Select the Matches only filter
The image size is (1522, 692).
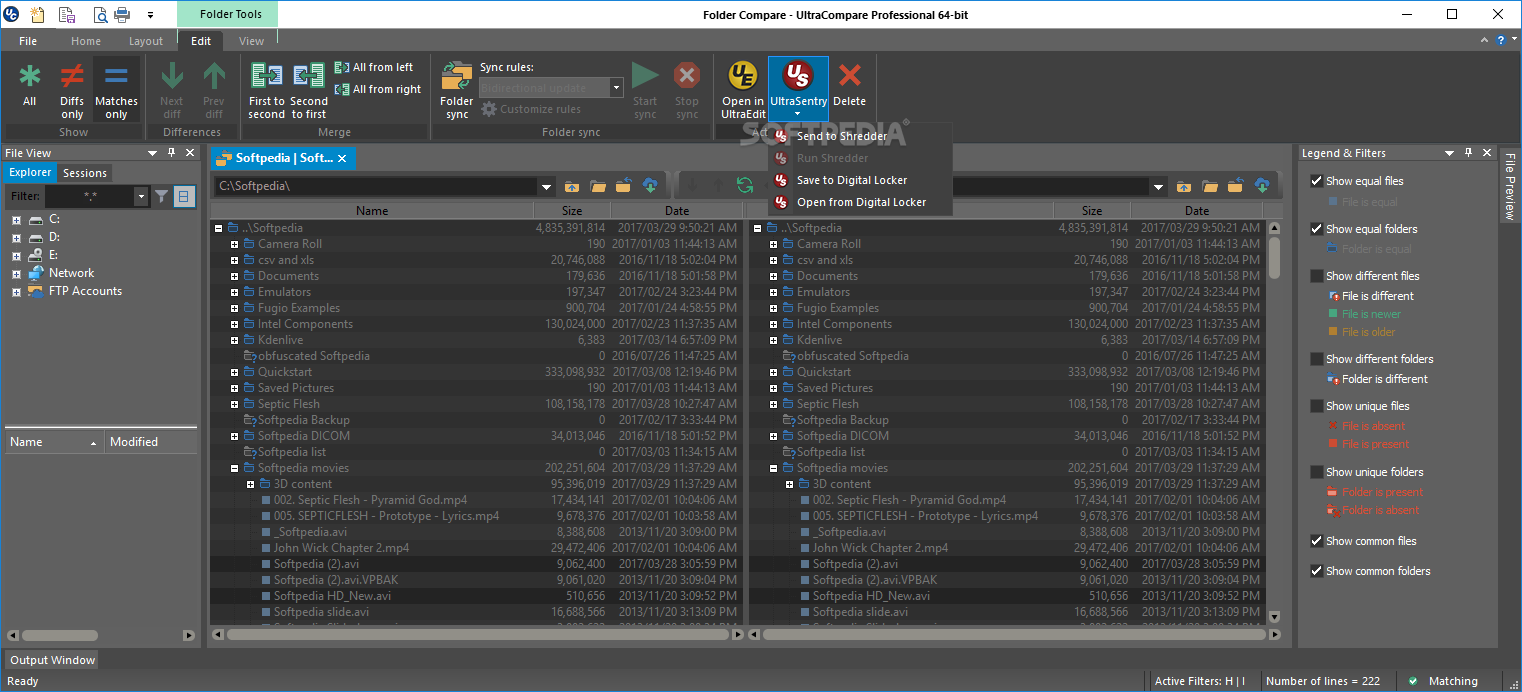[116, 86]
